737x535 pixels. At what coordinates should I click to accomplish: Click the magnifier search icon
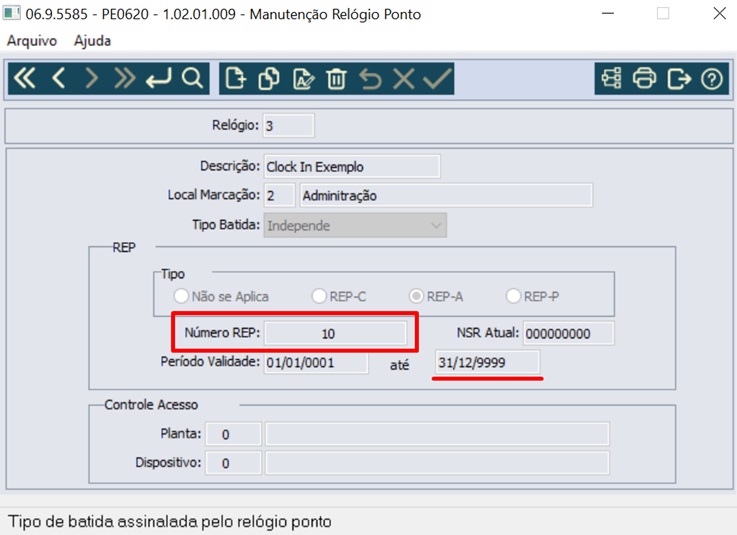192,78
